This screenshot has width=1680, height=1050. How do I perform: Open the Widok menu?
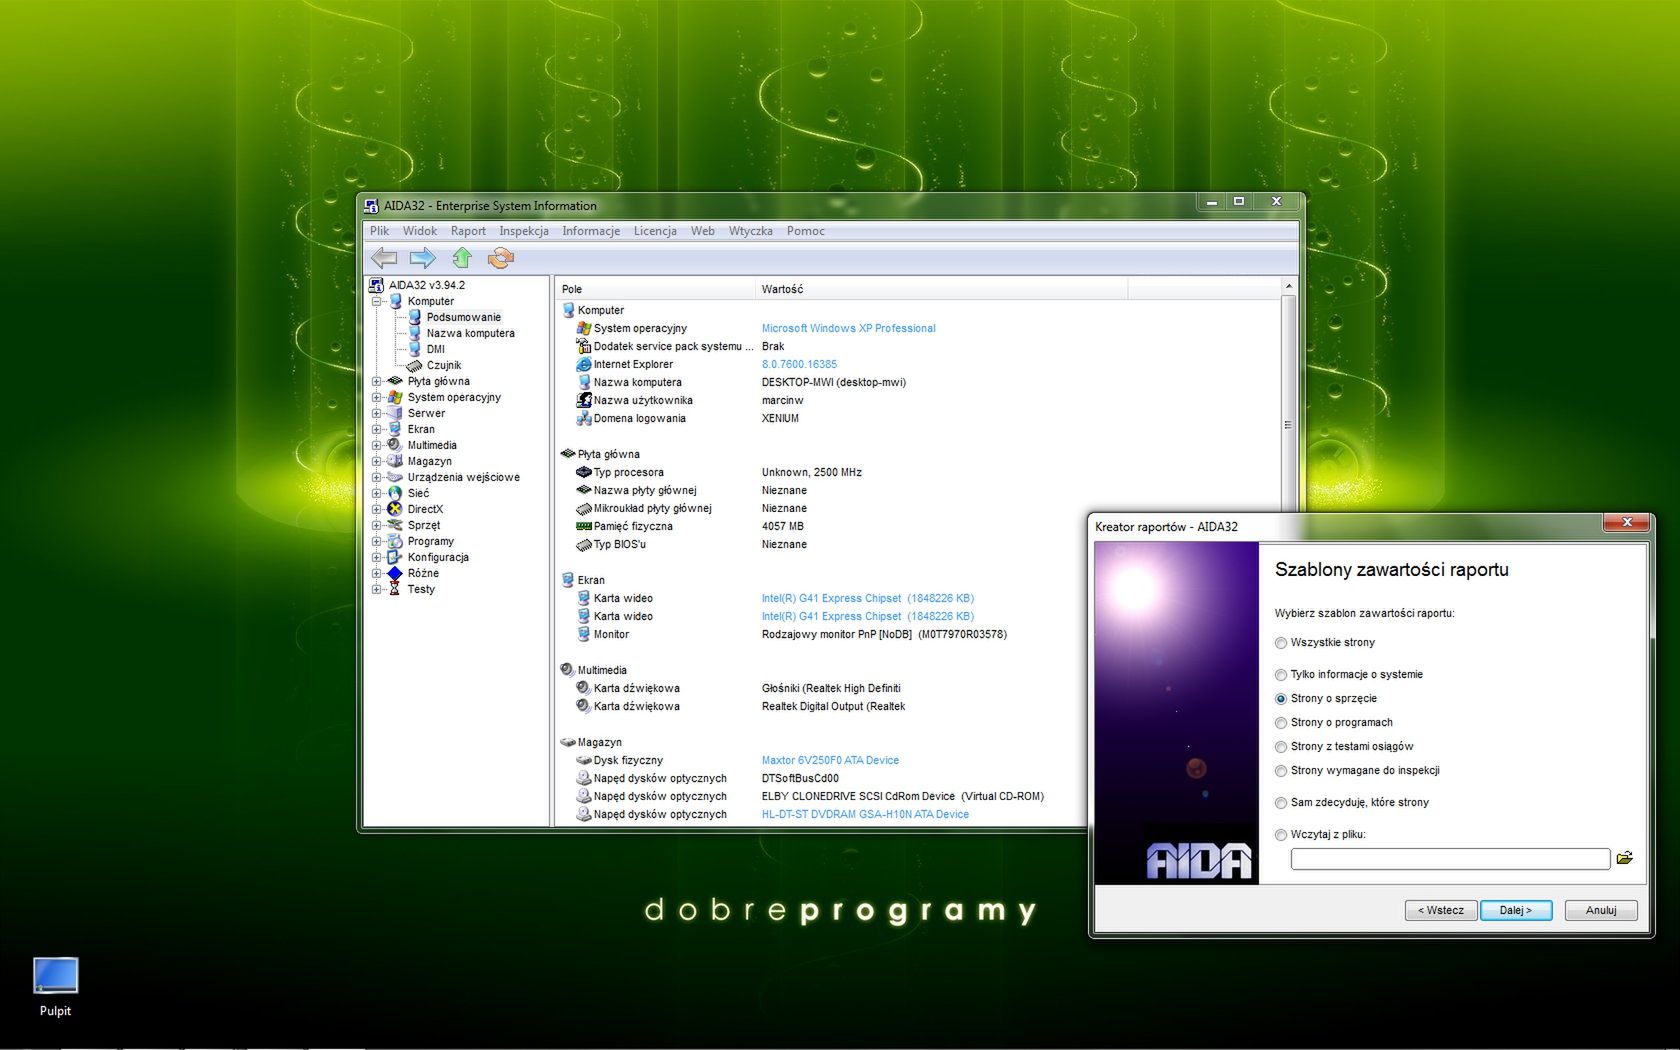point(420,231)
